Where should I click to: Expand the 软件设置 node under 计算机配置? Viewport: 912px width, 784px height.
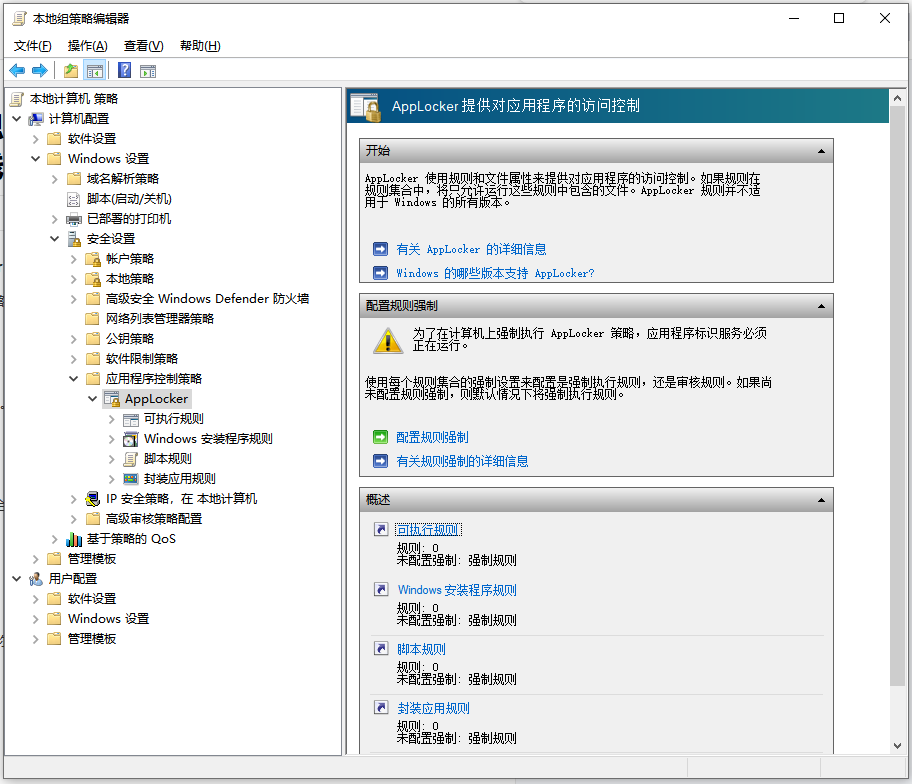coord(35,139)
